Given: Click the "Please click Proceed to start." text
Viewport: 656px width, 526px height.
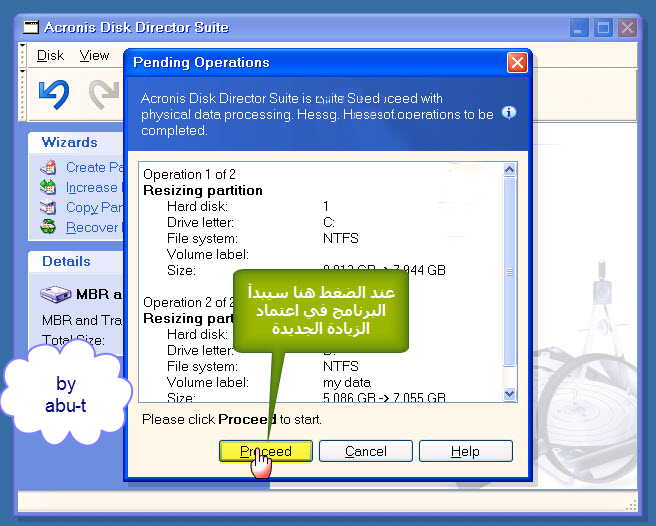Looking at the screenshot, I should (232, 419).
